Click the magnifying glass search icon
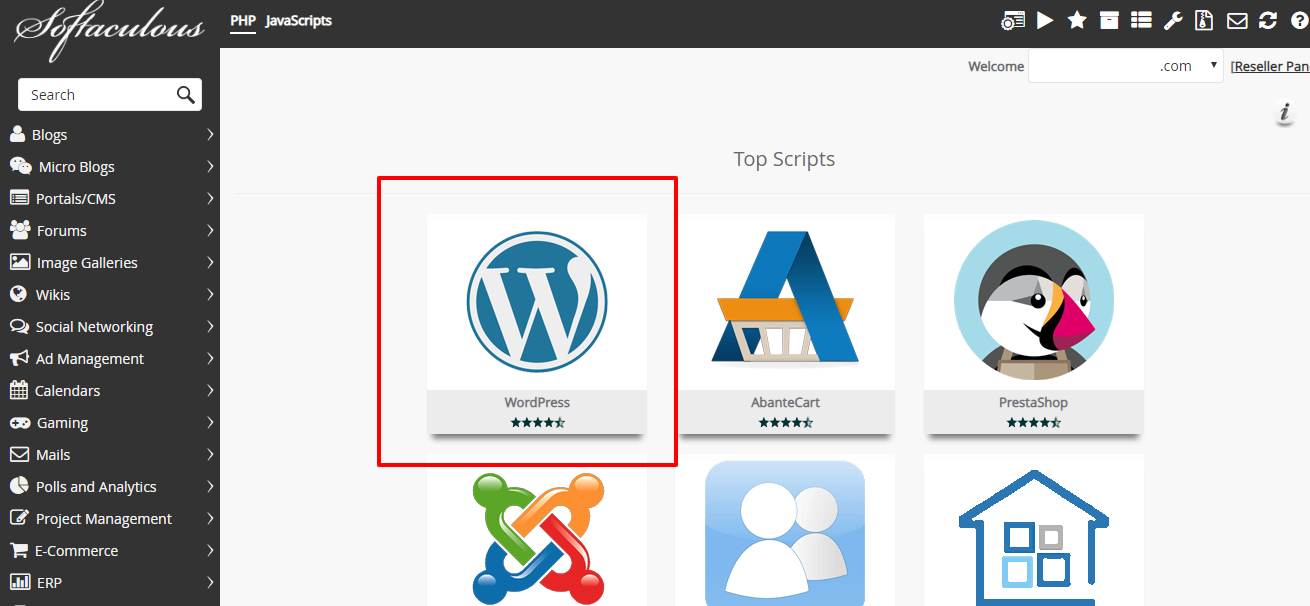The image size is (1310, 606). pyautogui.click(x=185, y=94)
